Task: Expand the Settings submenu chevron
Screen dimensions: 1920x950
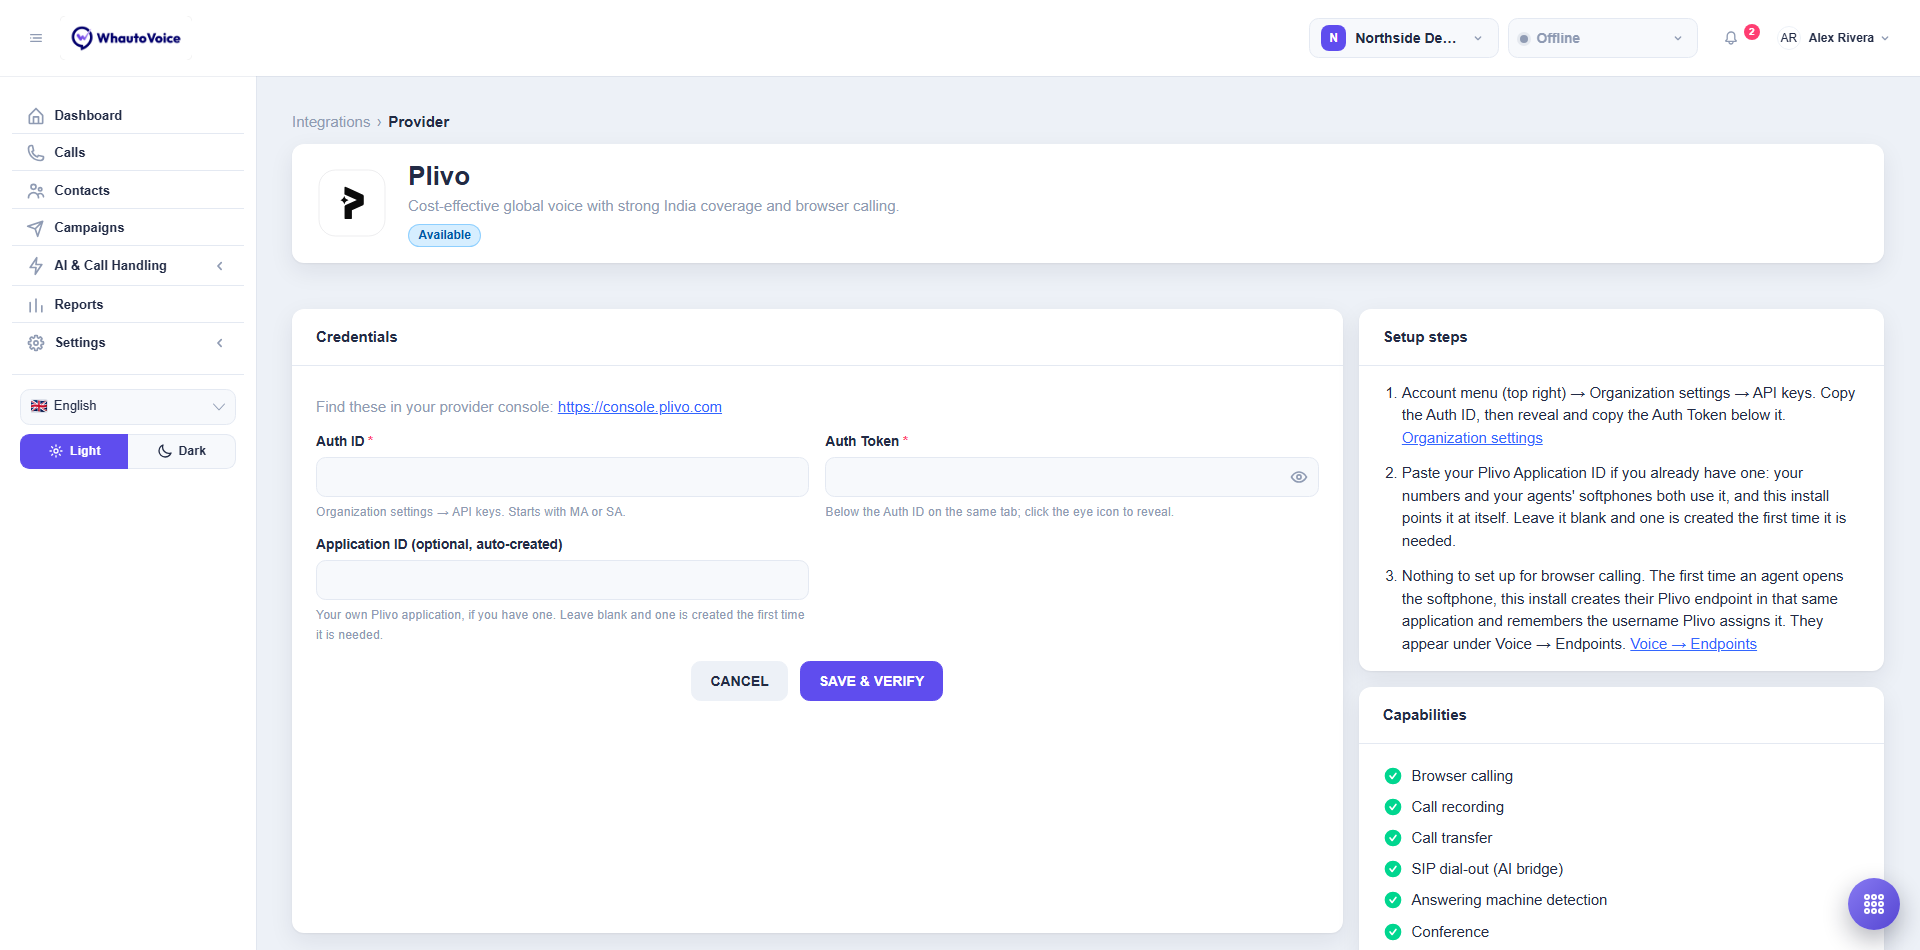Action: (220, 343)
